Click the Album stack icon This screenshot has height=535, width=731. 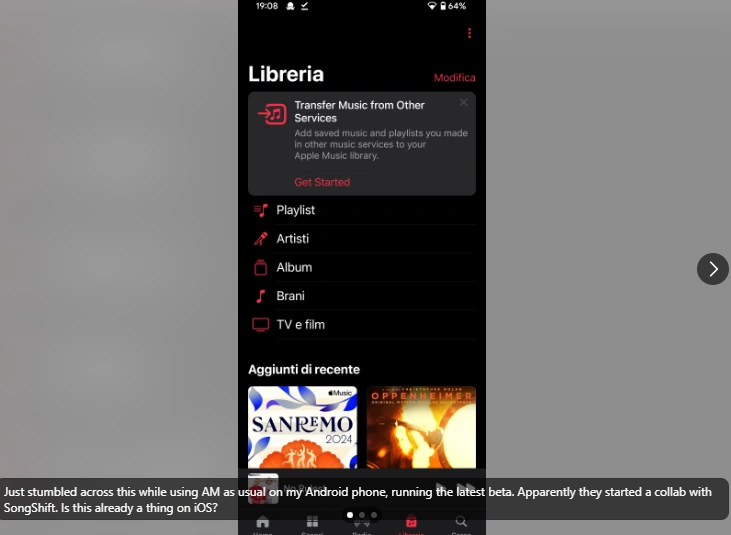click(x=261, y=268)
